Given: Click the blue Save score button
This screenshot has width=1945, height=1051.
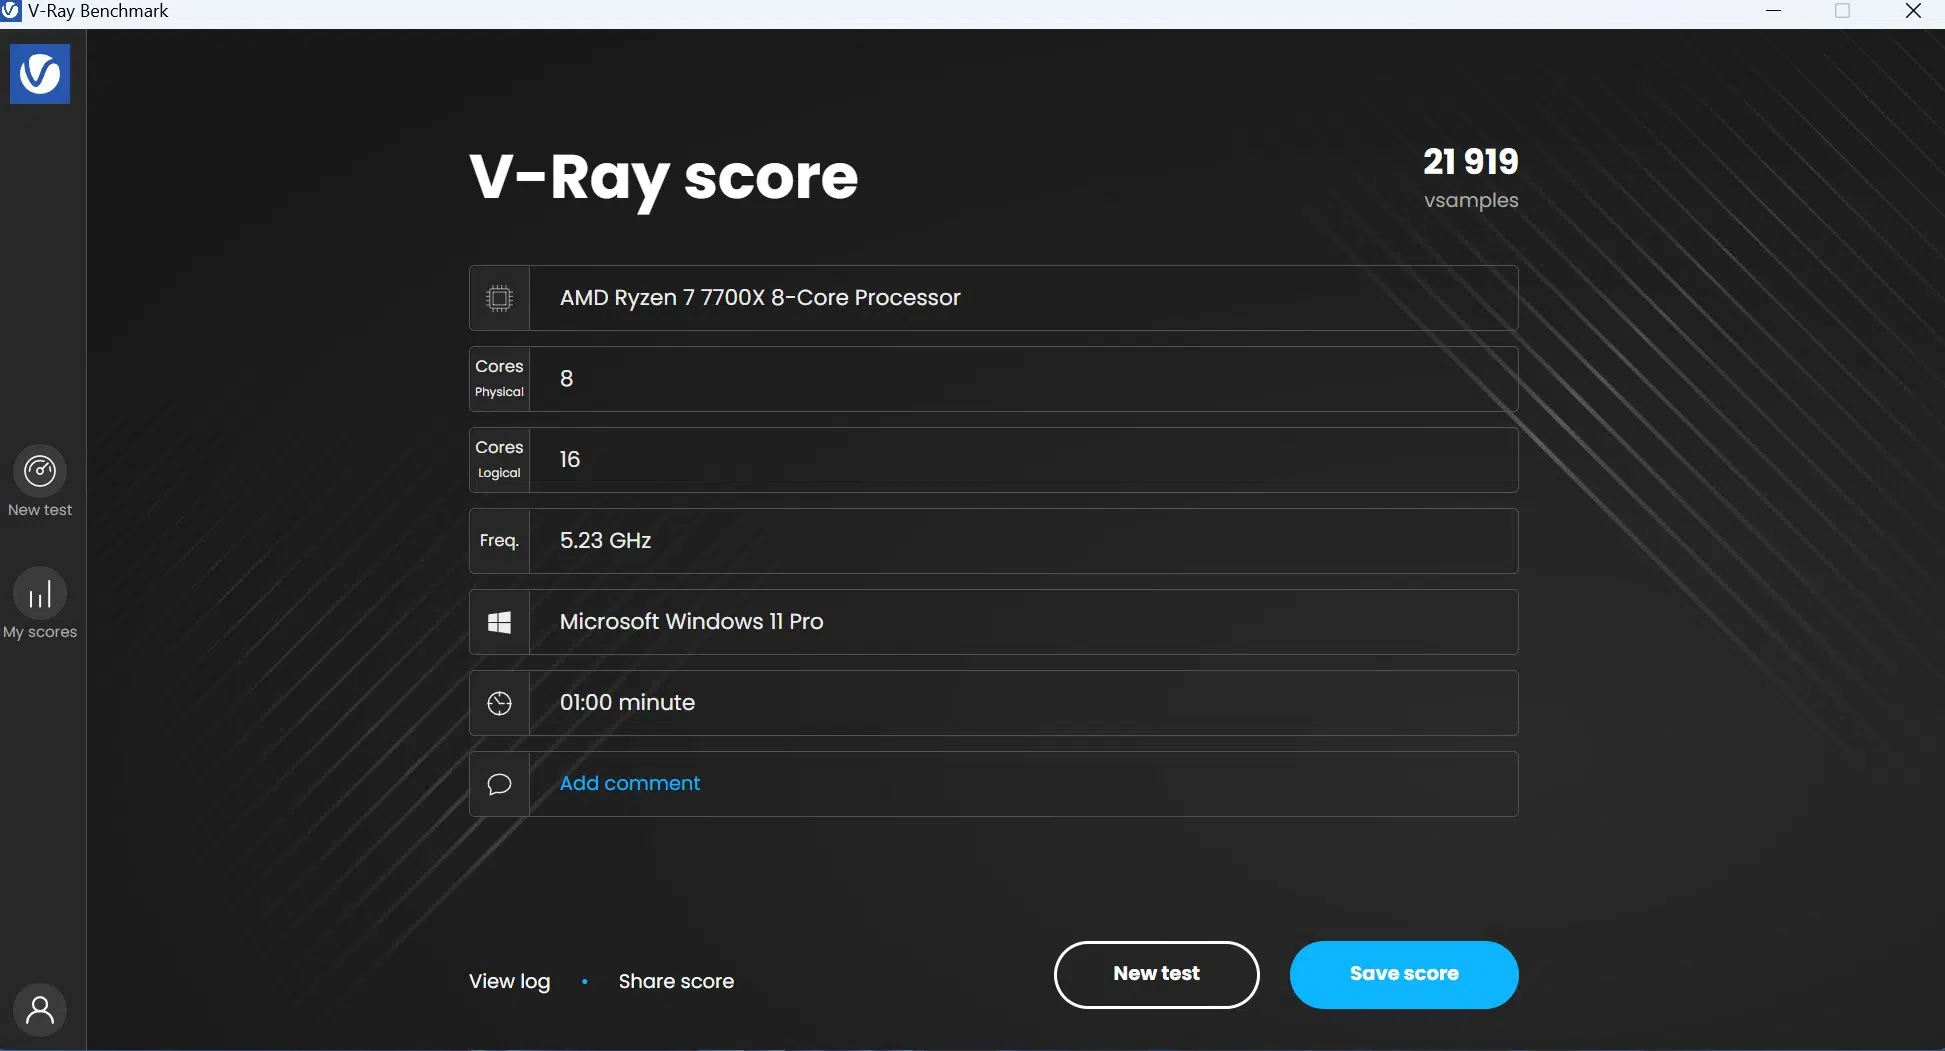Looking at the screenshot, I should (x=1404, y=975).
